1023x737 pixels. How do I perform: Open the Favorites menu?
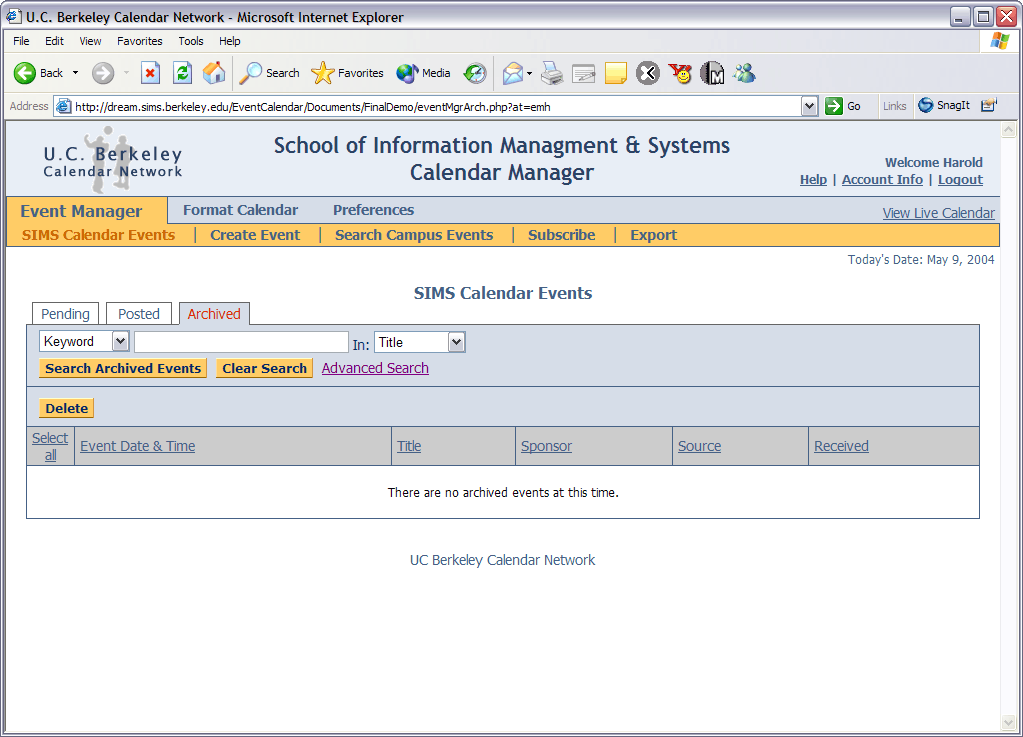[x=140, y=41]
